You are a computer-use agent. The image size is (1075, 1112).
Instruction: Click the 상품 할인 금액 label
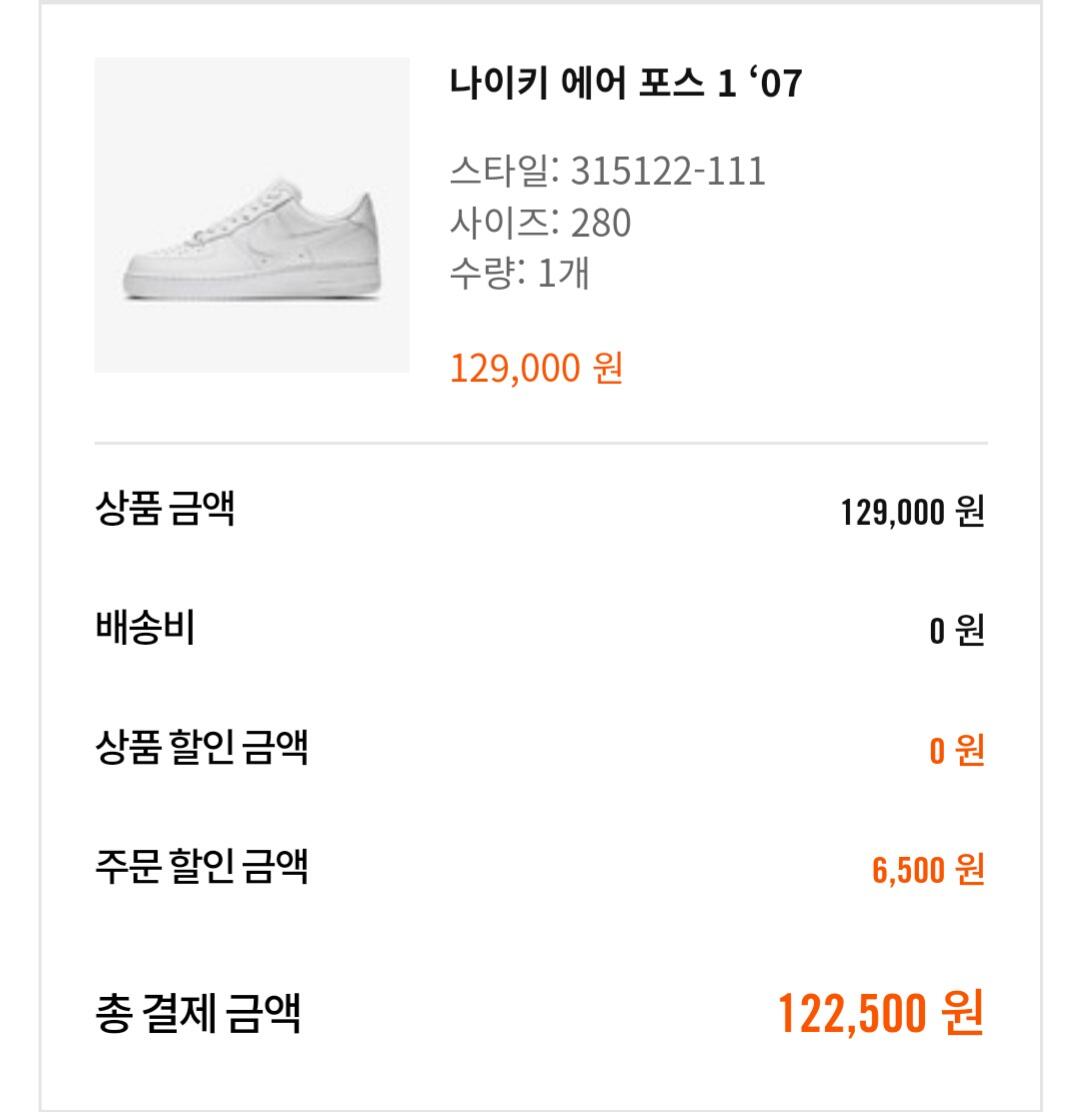(x=200, y=747)
